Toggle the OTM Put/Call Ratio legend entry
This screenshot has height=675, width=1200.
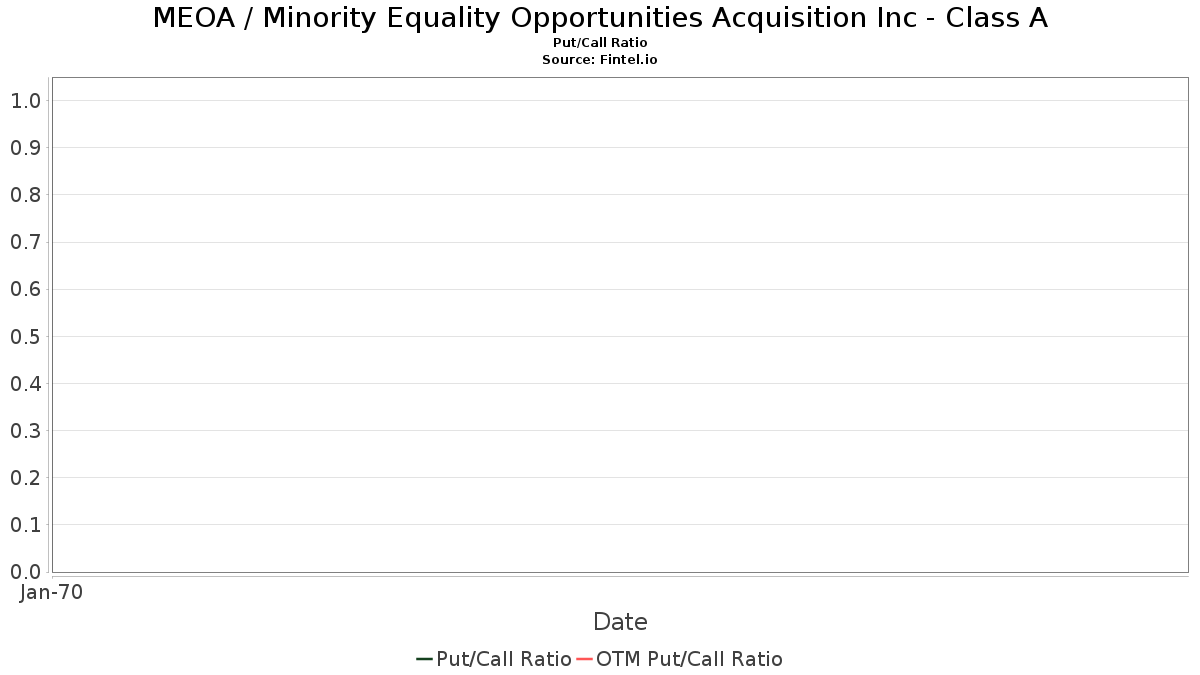click(x=679, y=659)
